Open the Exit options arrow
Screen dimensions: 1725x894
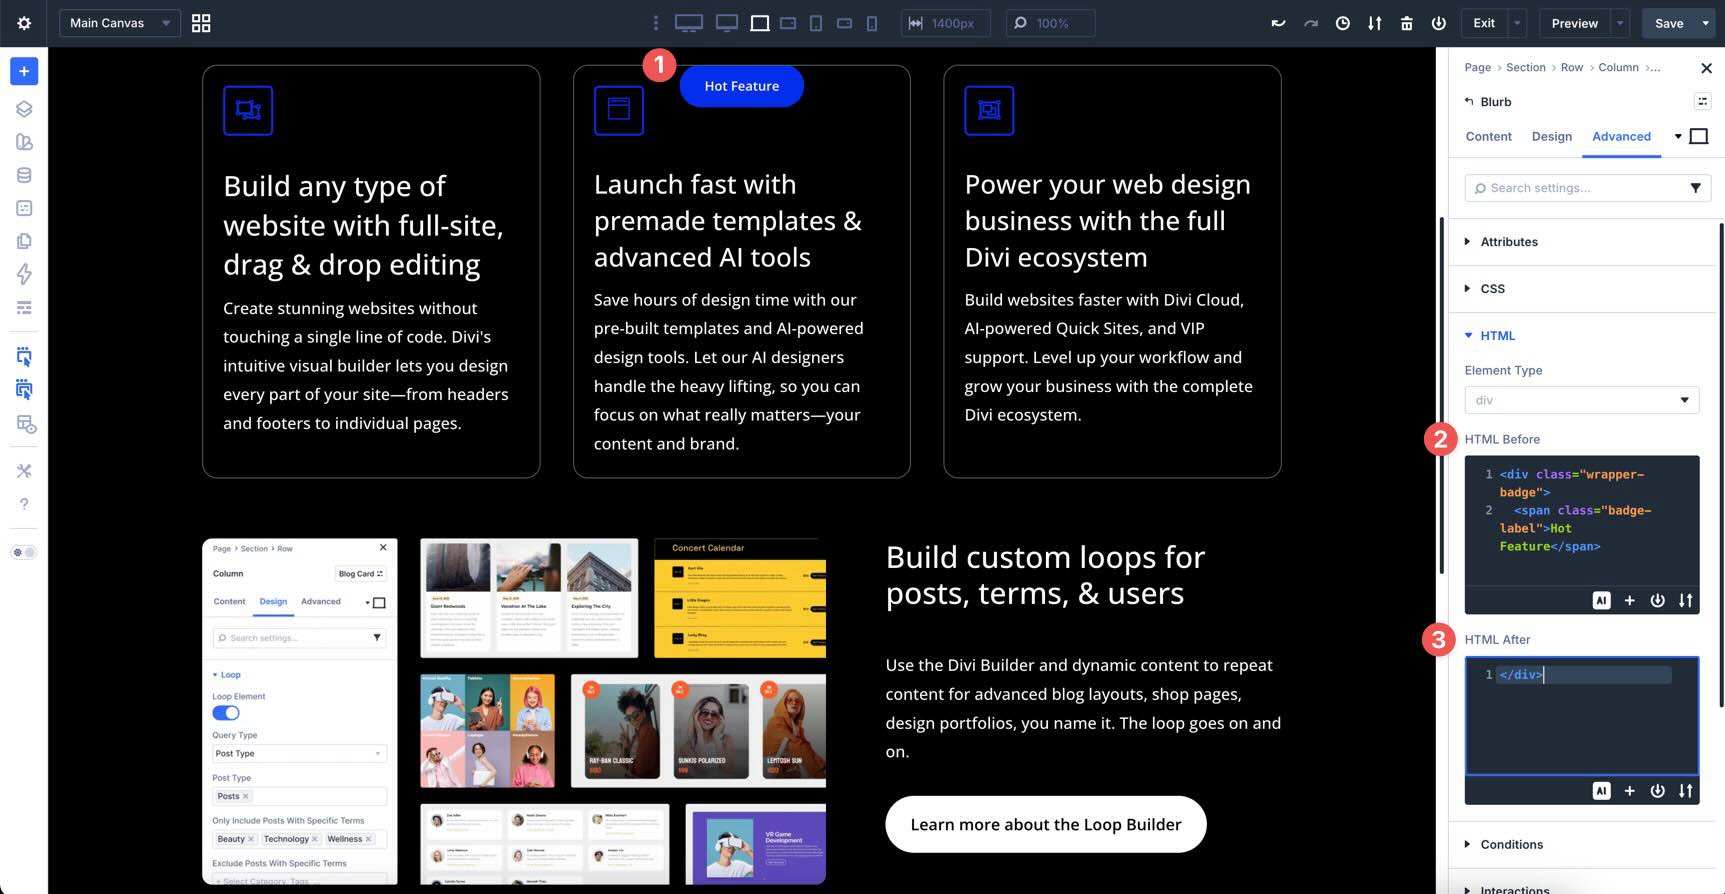coord(1517,23)
